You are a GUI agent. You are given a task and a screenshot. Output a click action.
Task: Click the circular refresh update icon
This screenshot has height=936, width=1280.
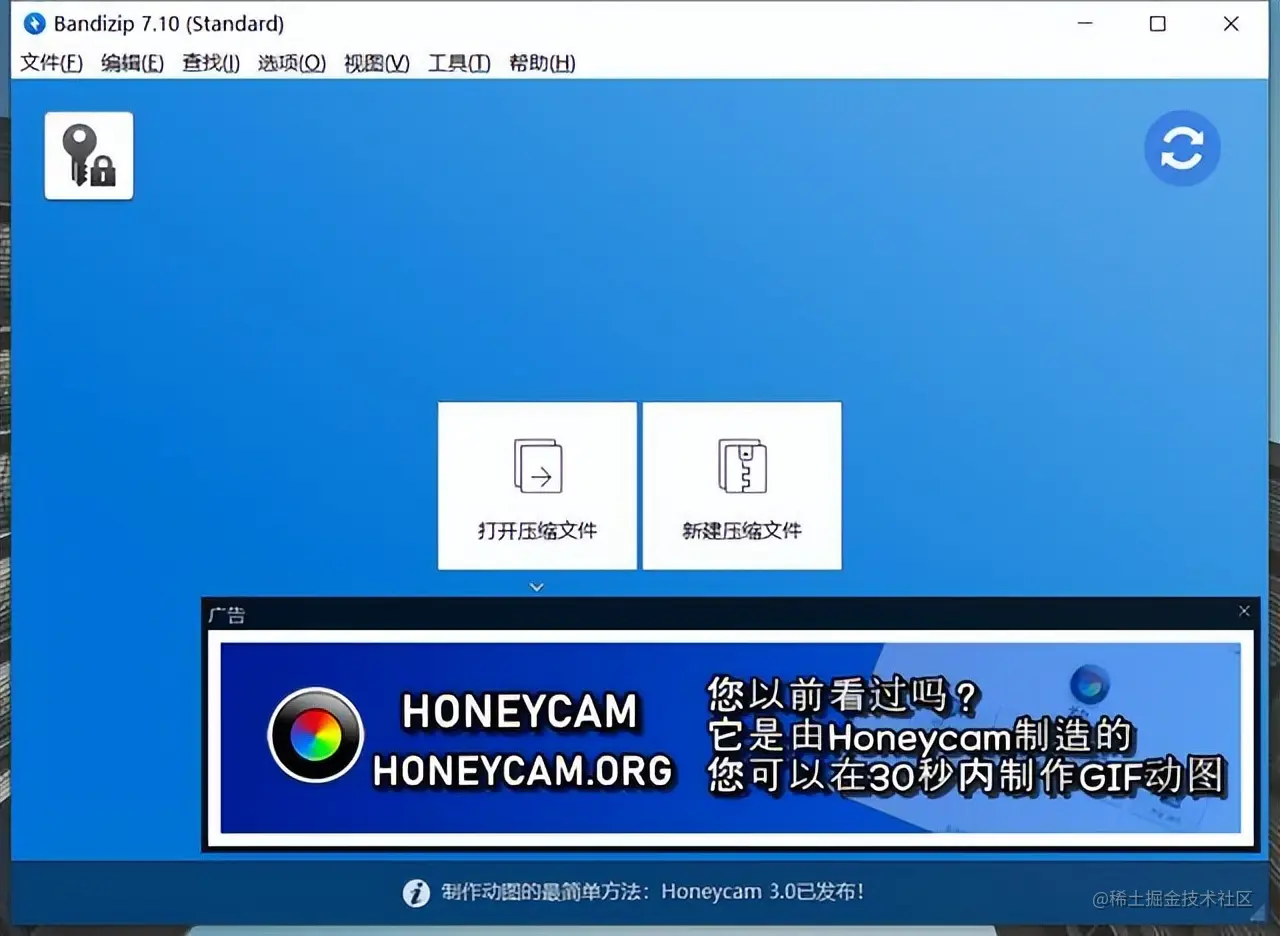(x=1182, y=148)
